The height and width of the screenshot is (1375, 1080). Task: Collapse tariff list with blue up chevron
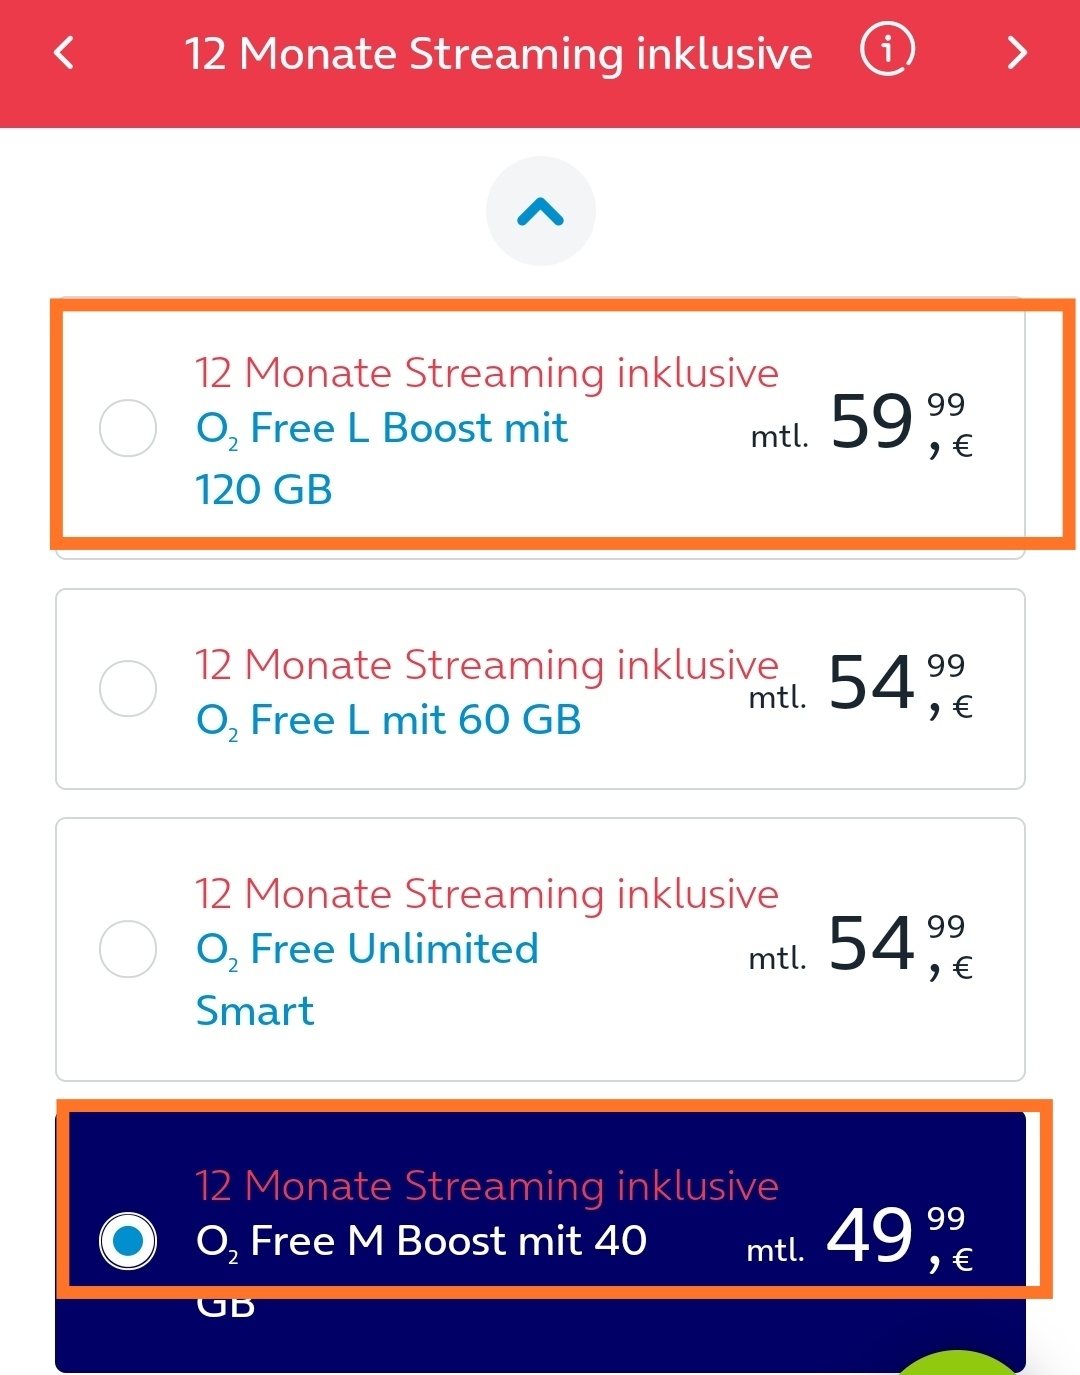[x=541, y=211]
